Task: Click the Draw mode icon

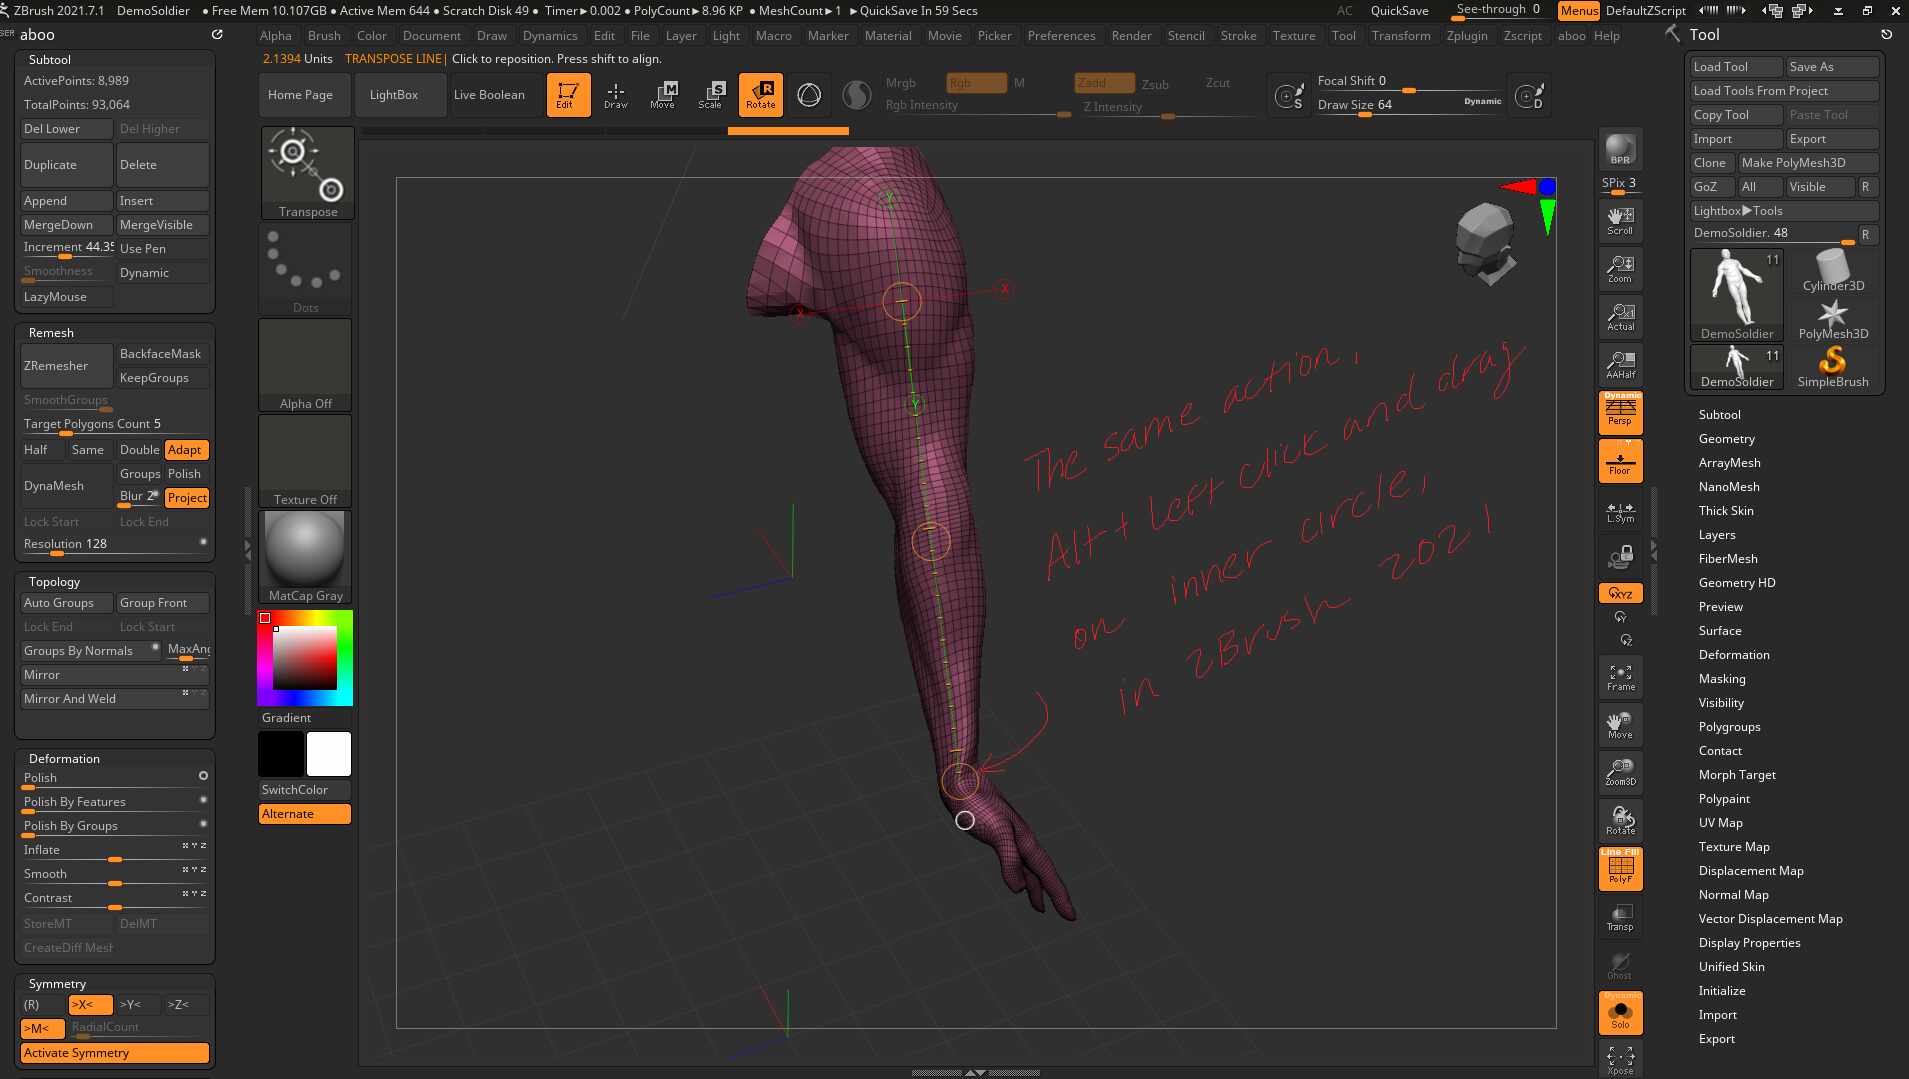Action: (616, 94)
